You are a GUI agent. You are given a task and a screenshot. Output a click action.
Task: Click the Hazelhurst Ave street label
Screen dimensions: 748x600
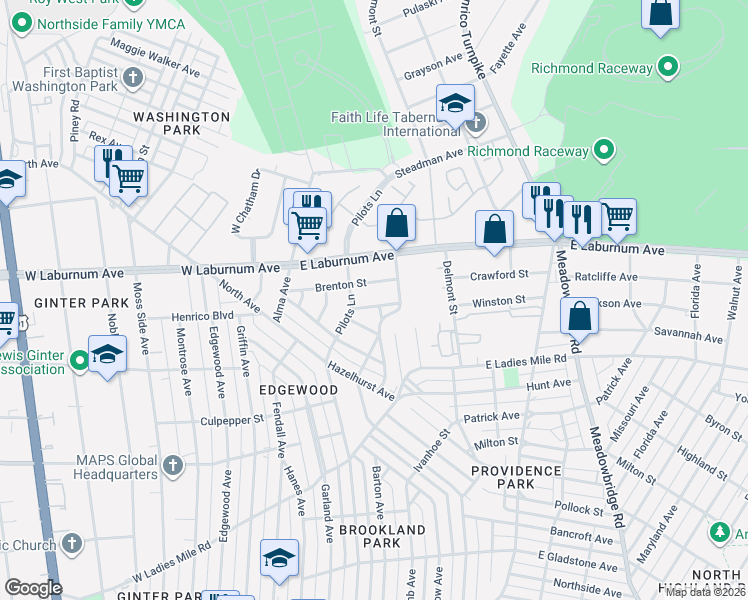pyautogui.click(x=361, y=381)
